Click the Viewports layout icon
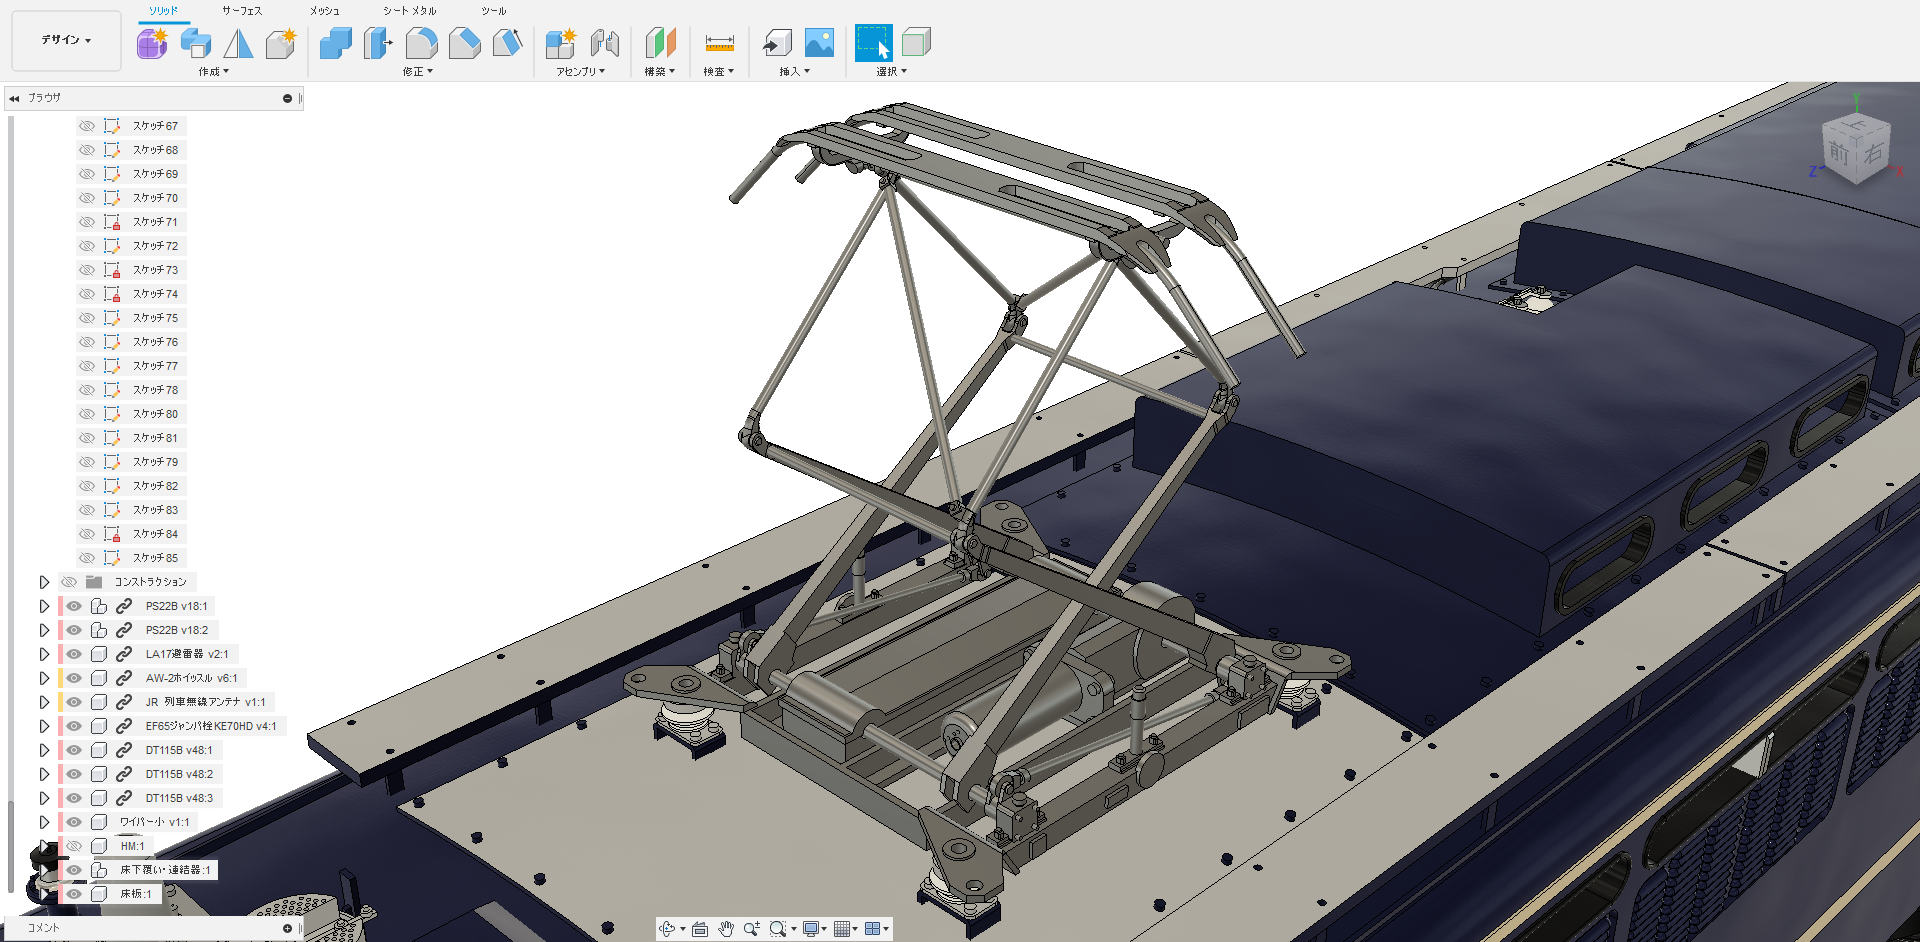The image size is (1920, 942). (873, 929)
